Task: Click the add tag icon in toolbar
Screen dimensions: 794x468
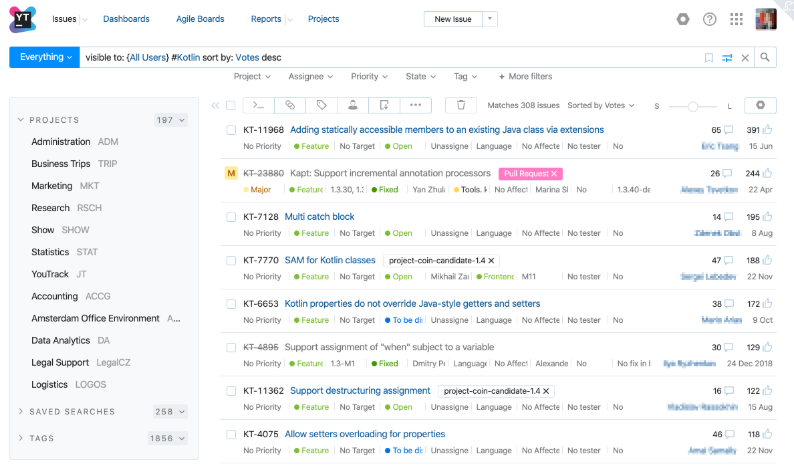Action: click(321, 105)
